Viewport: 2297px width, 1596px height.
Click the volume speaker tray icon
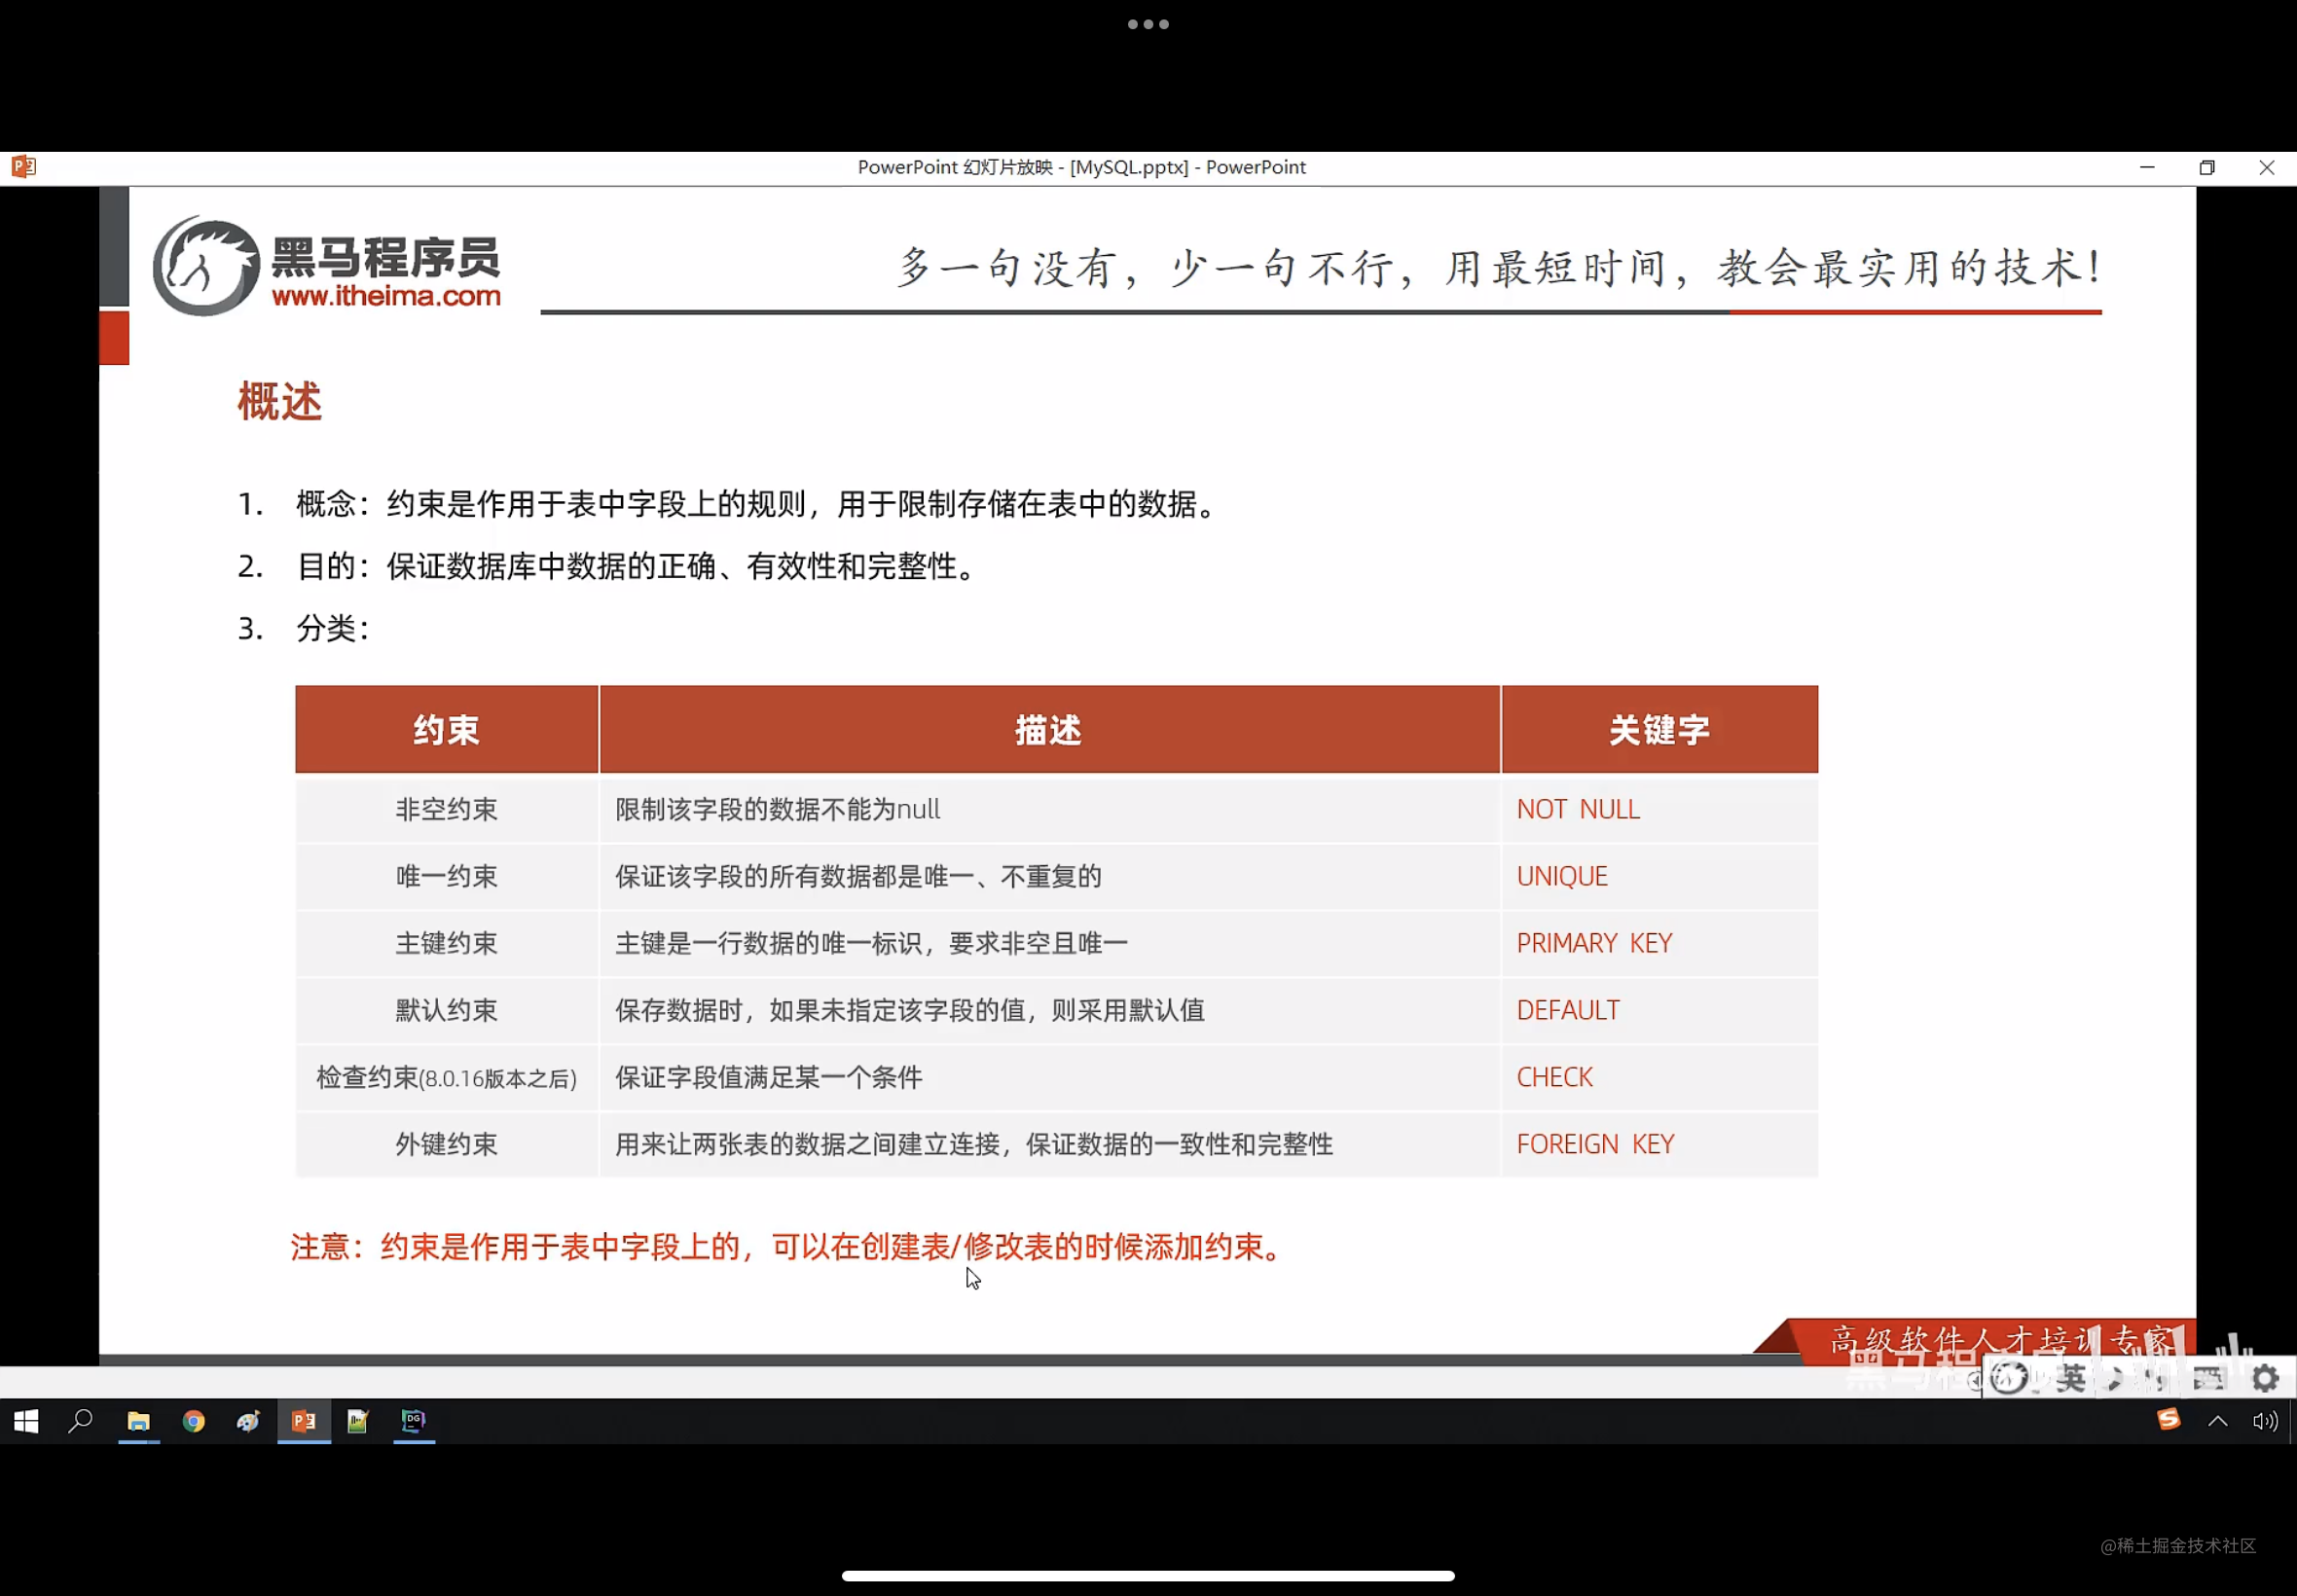click(x=2264, y=1420)
